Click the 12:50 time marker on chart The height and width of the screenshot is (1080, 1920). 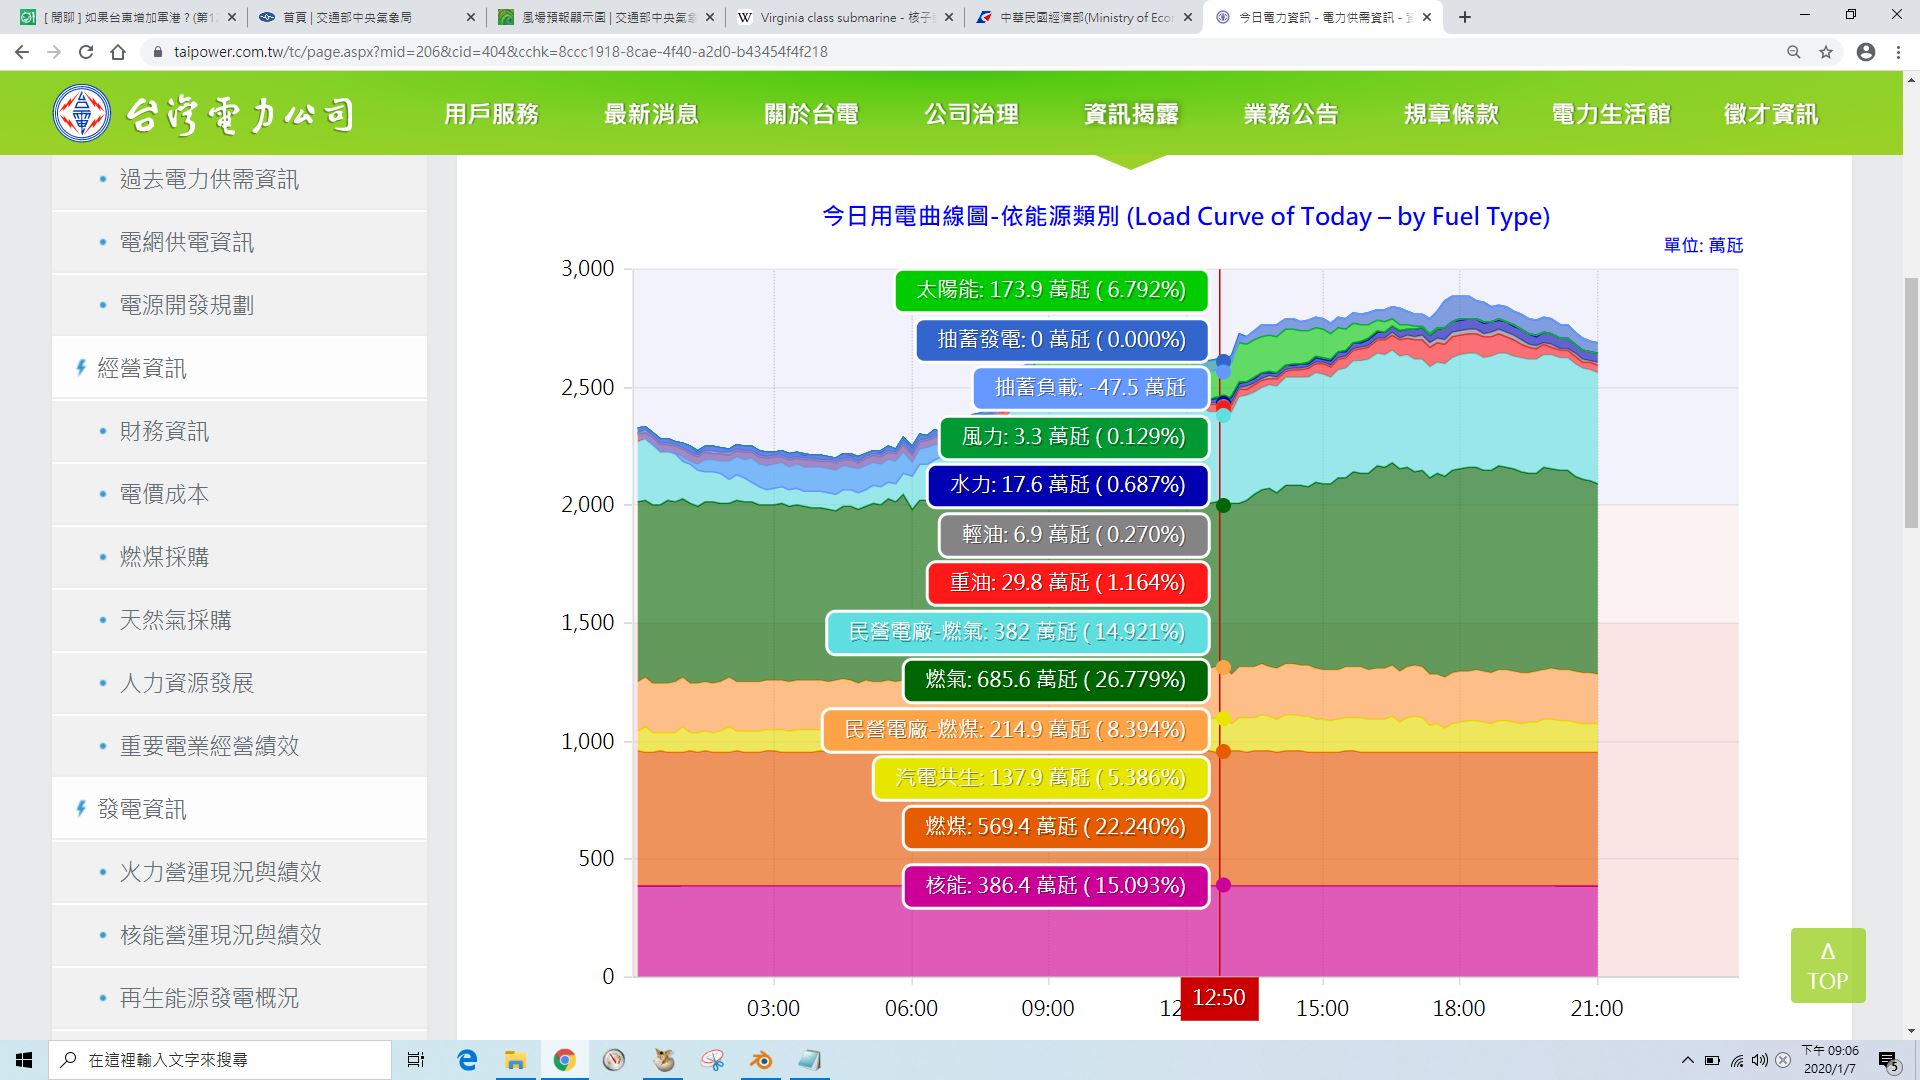coord(1219,998)
